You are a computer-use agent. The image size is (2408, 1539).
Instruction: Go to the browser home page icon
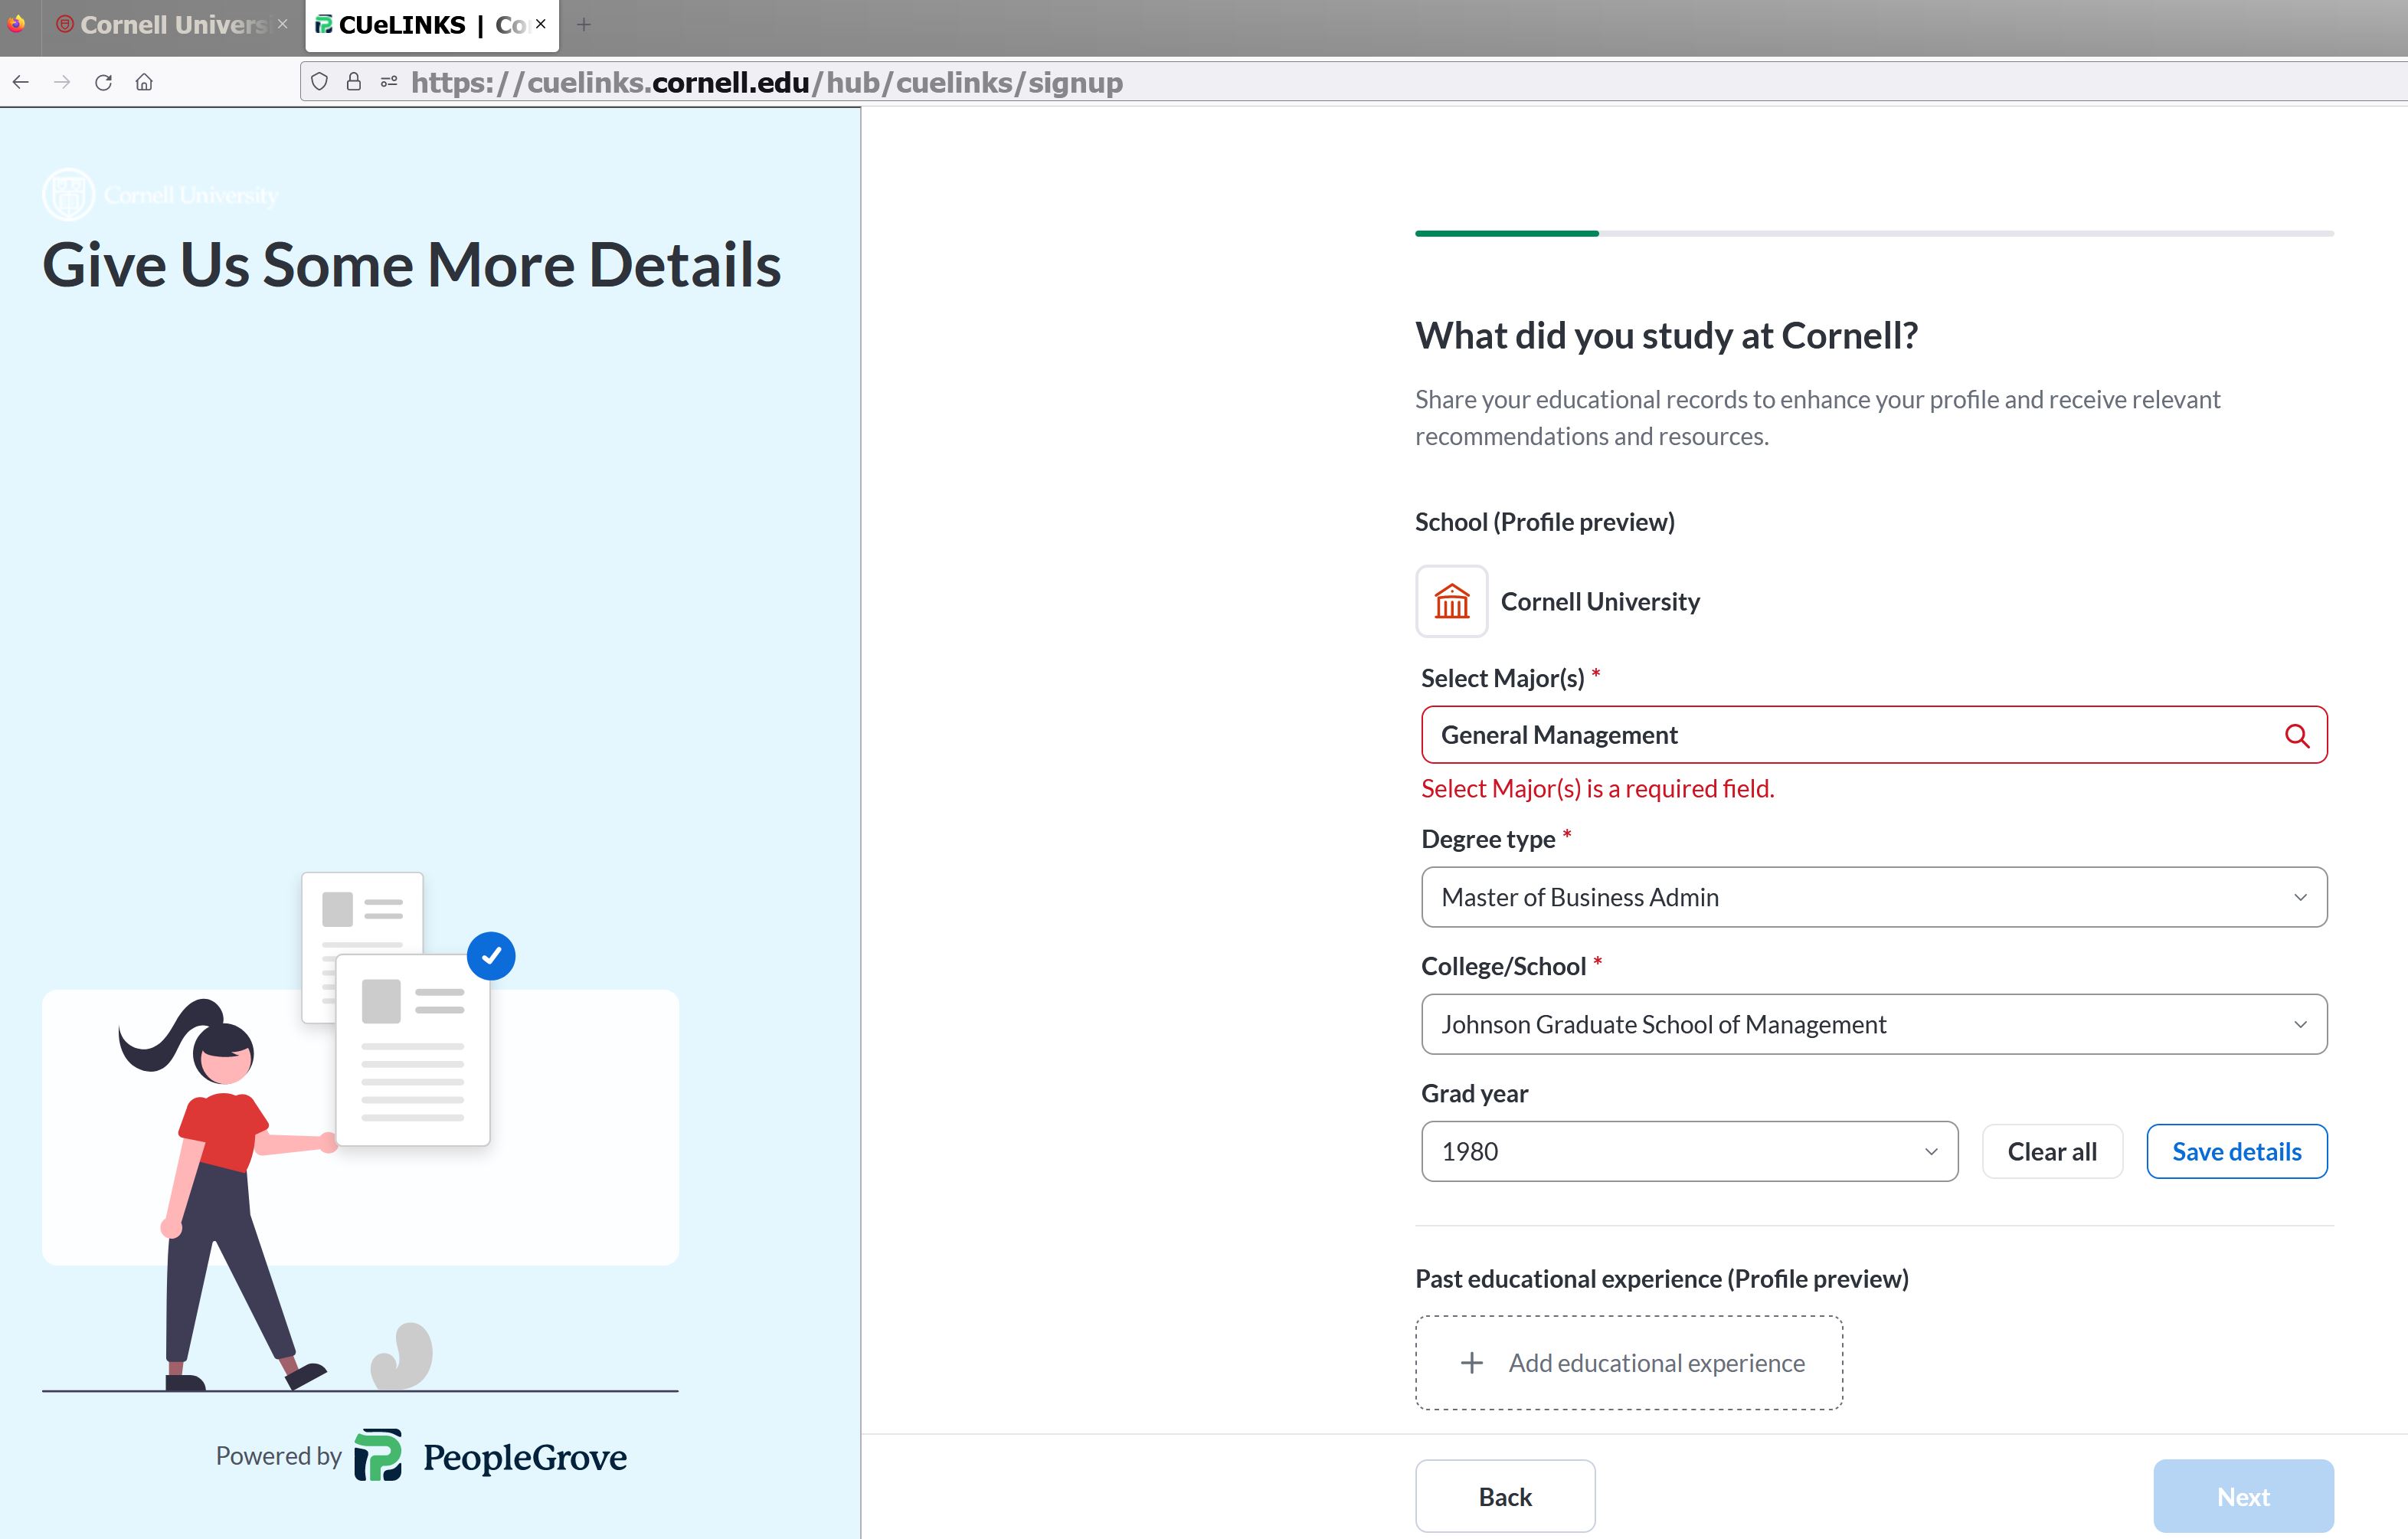pyautogui.click(x=144, y=82)
